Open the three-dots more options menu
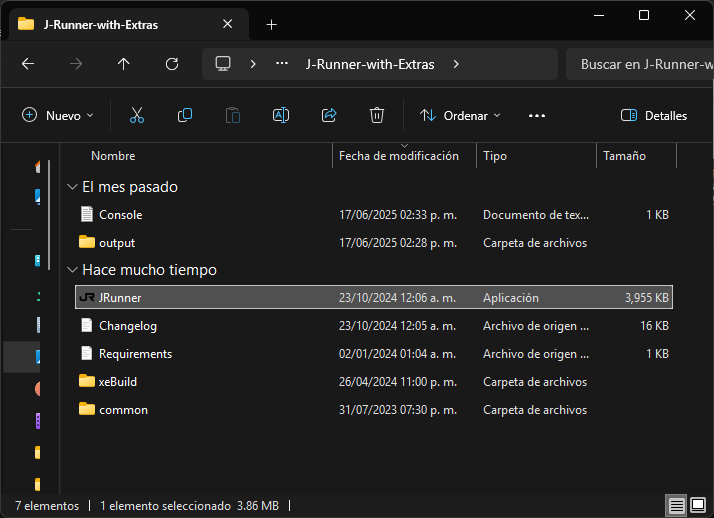 point(537,116)
